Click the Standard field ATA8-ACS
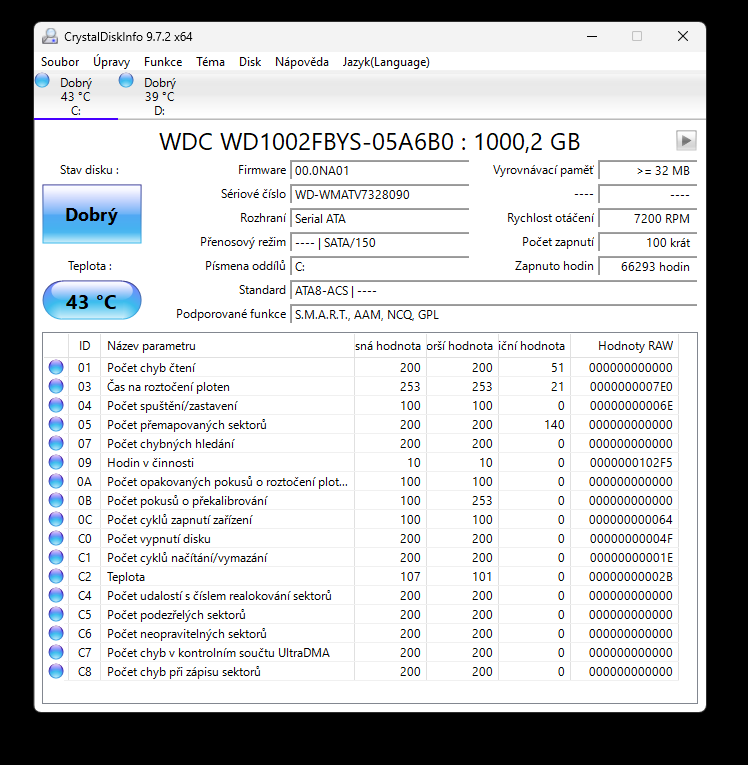The width and height of the screenshot is (748, 765). click(x=493, y=290)
